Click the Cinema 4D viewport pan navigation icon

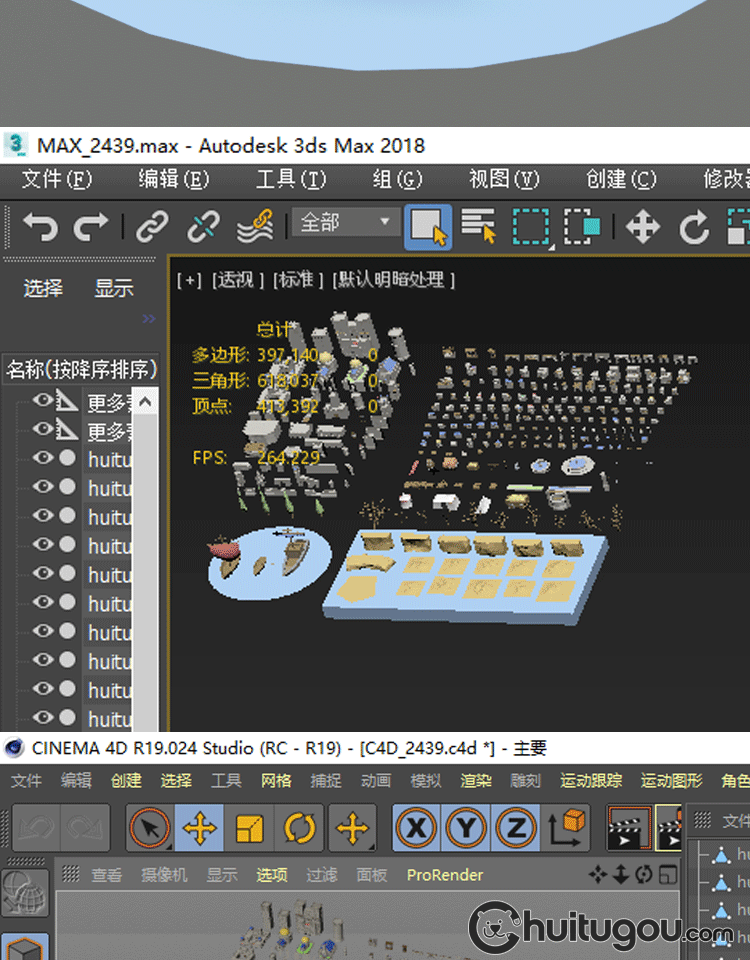point(597,875)
